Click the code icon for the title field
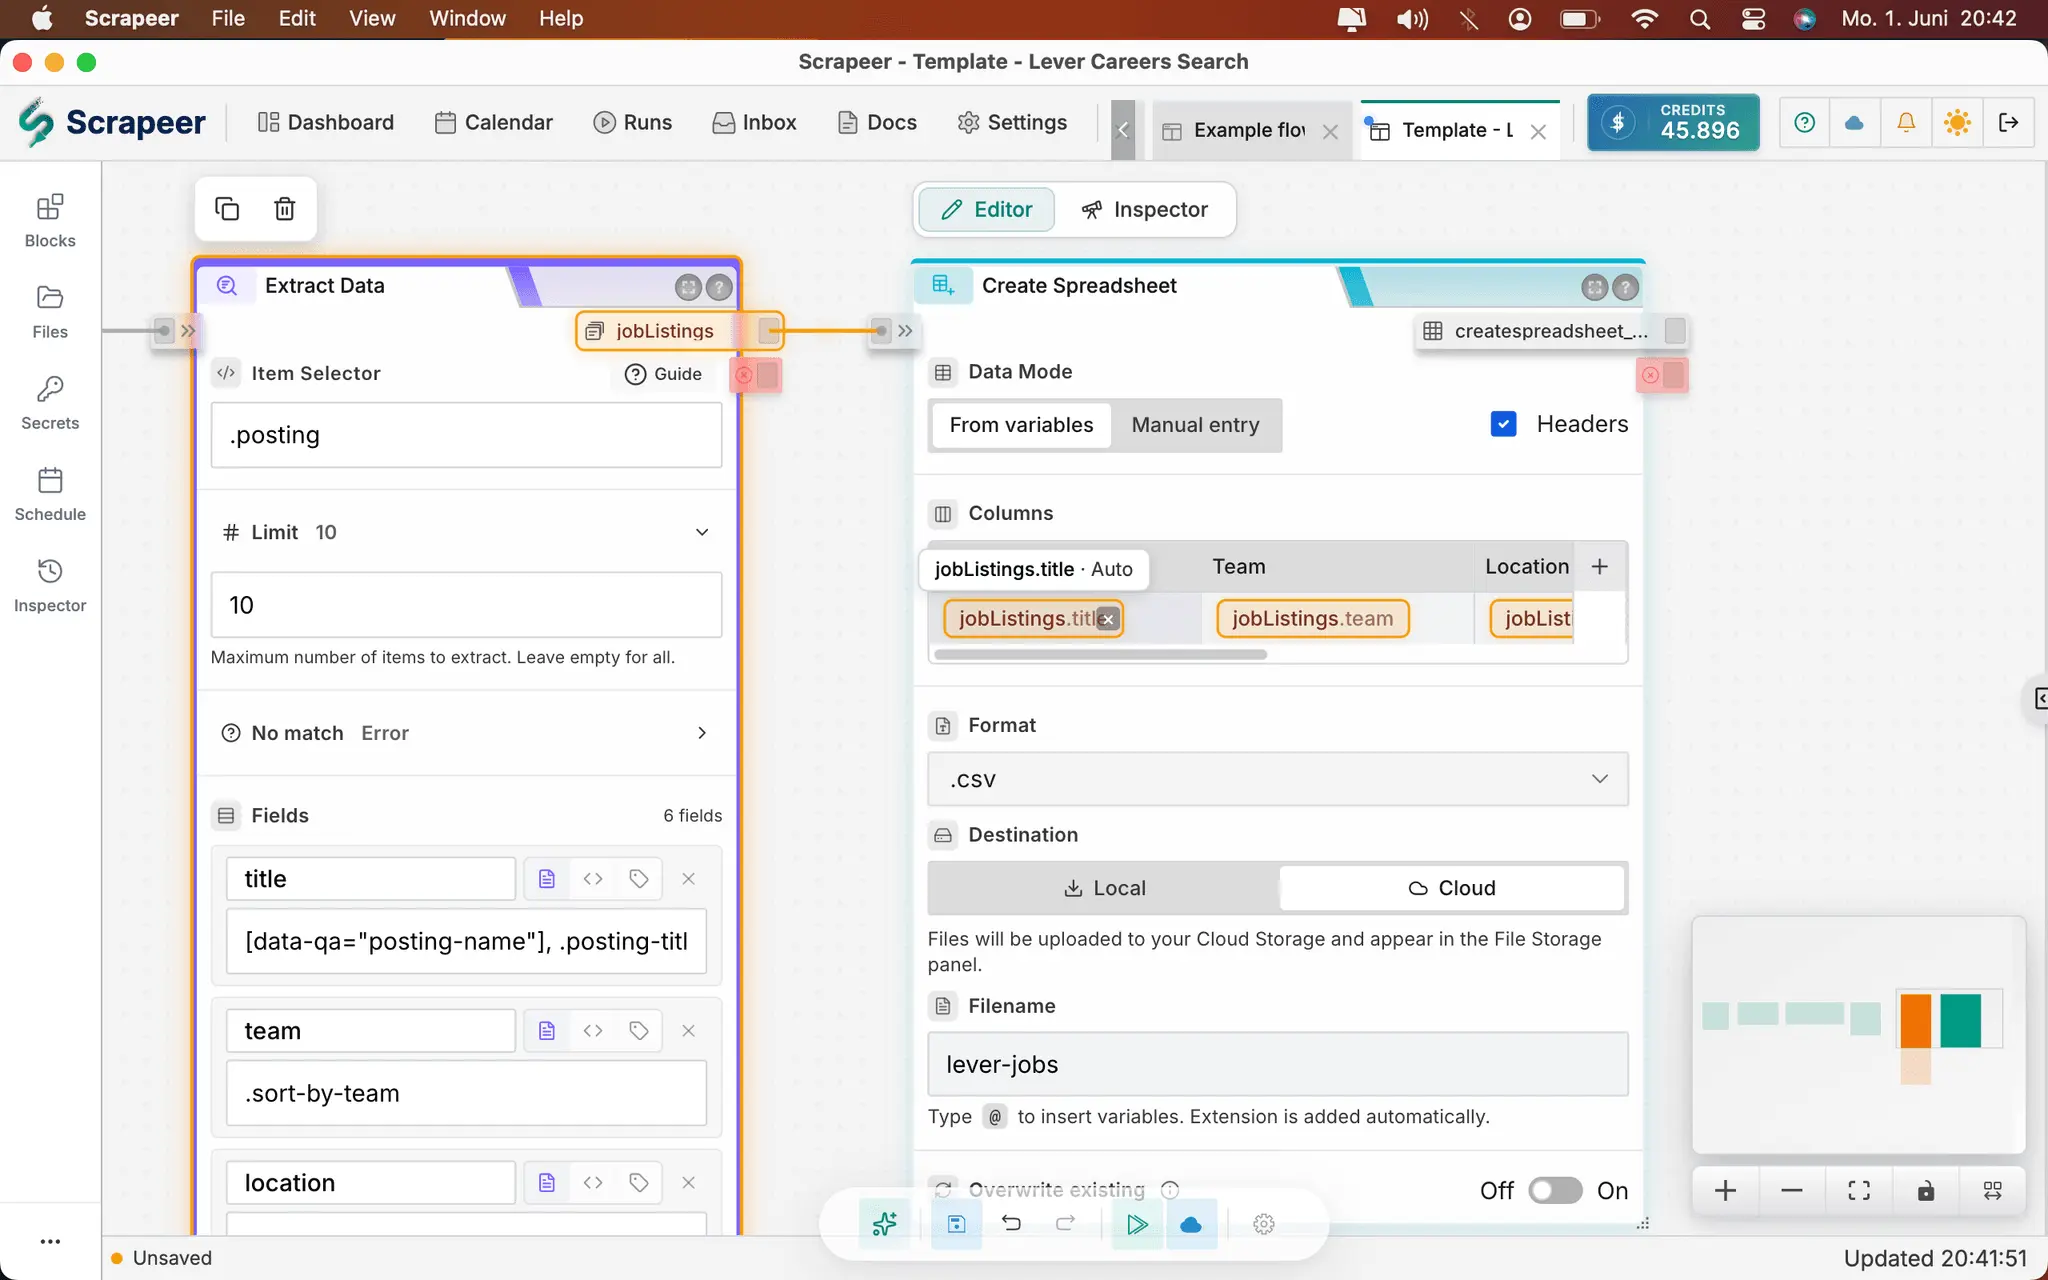The height and width of the screenshot is (1280, 2048). click(x=593, y=878)
